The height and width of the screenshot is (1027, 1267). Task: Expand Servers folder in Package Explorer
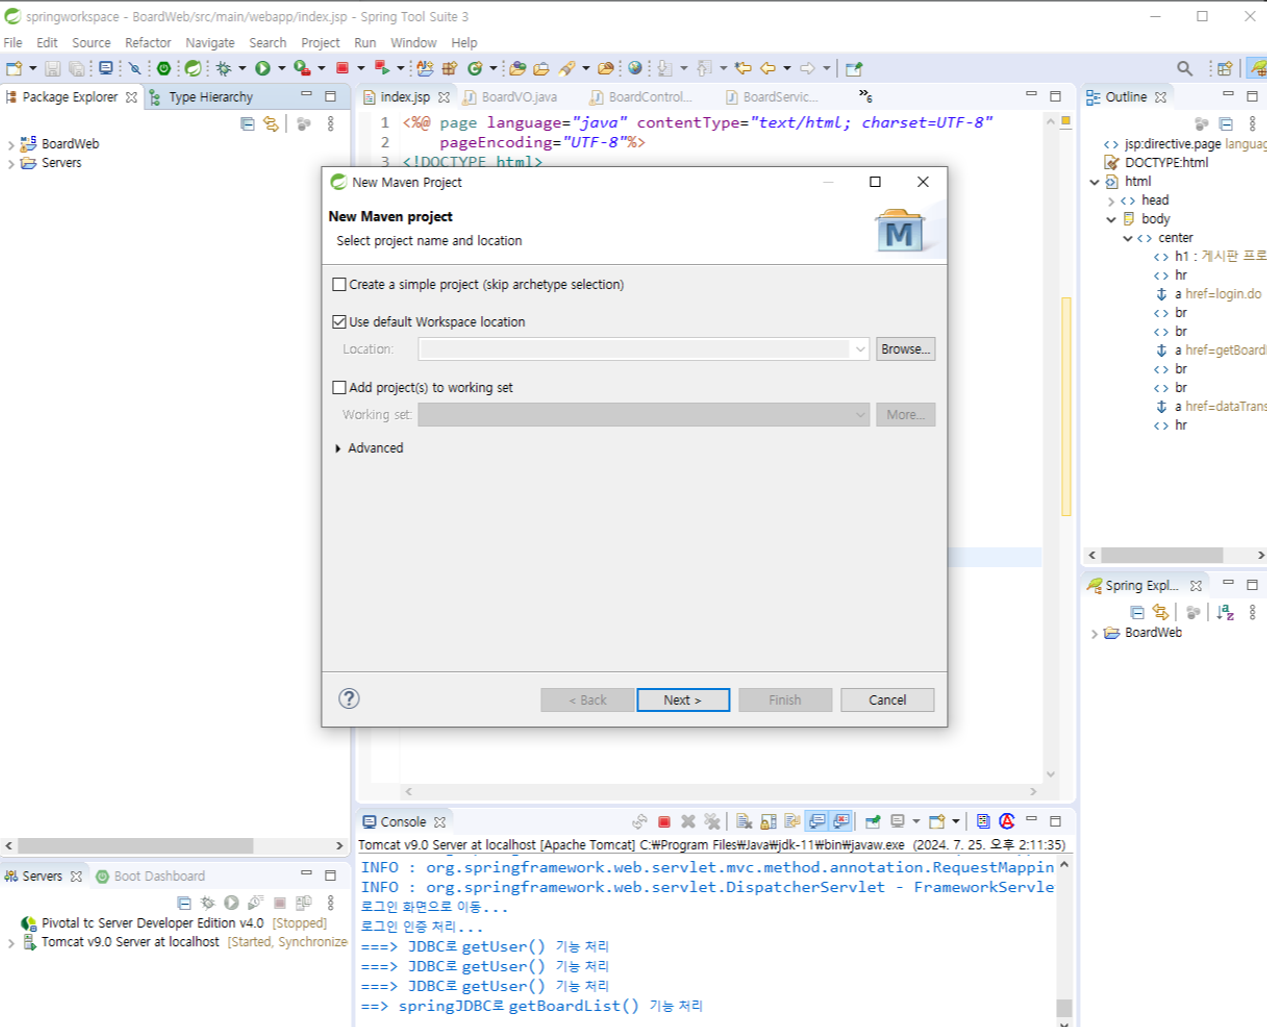coord(11,164)
